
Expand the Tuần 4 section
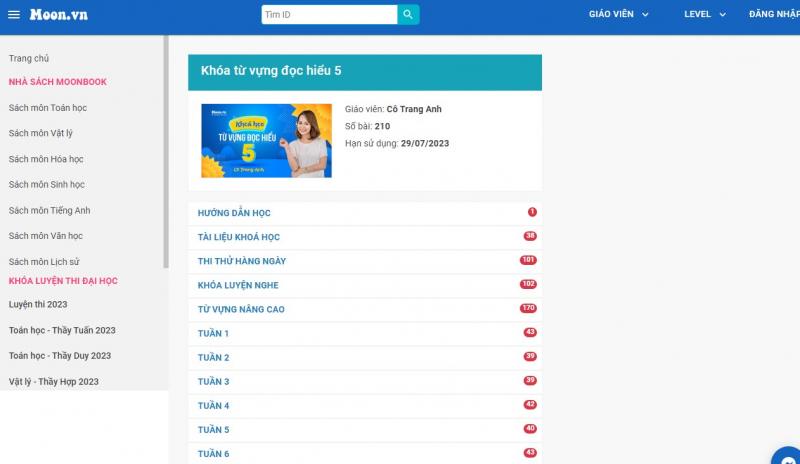[365, 406]
